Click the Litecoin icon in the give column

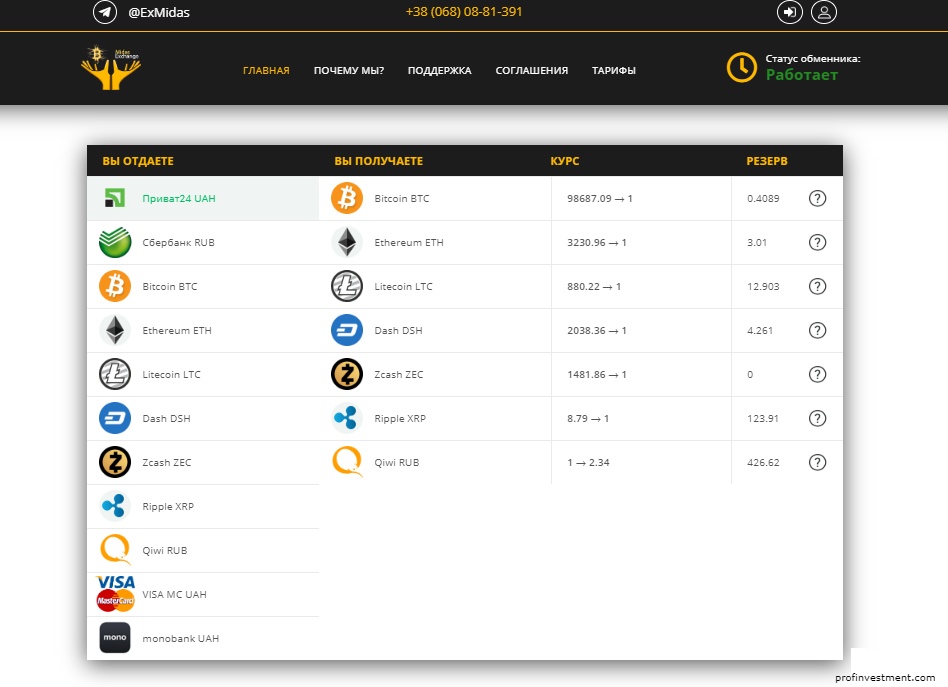[x=115, y=374]
